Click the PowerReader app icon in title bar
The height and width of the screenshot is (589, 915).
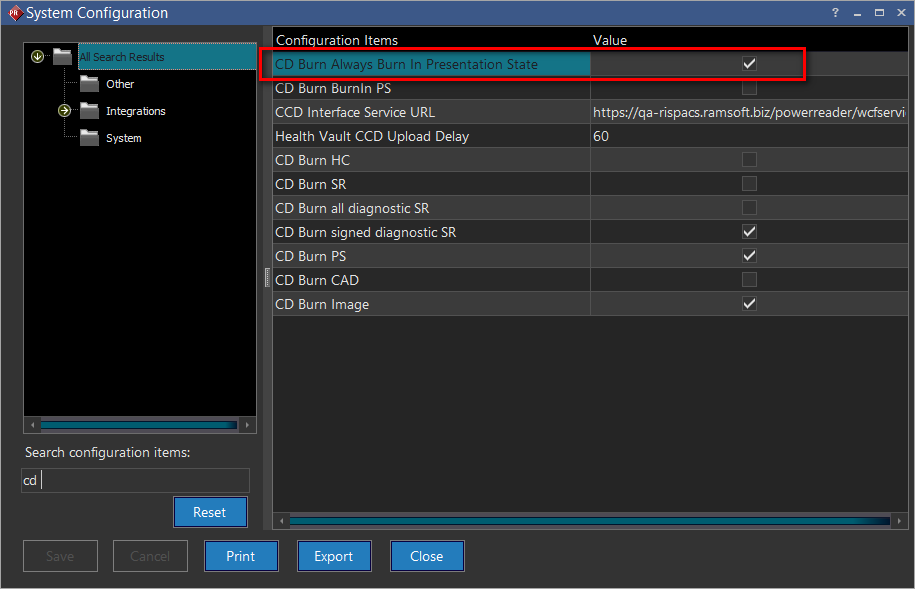[14, 13]
